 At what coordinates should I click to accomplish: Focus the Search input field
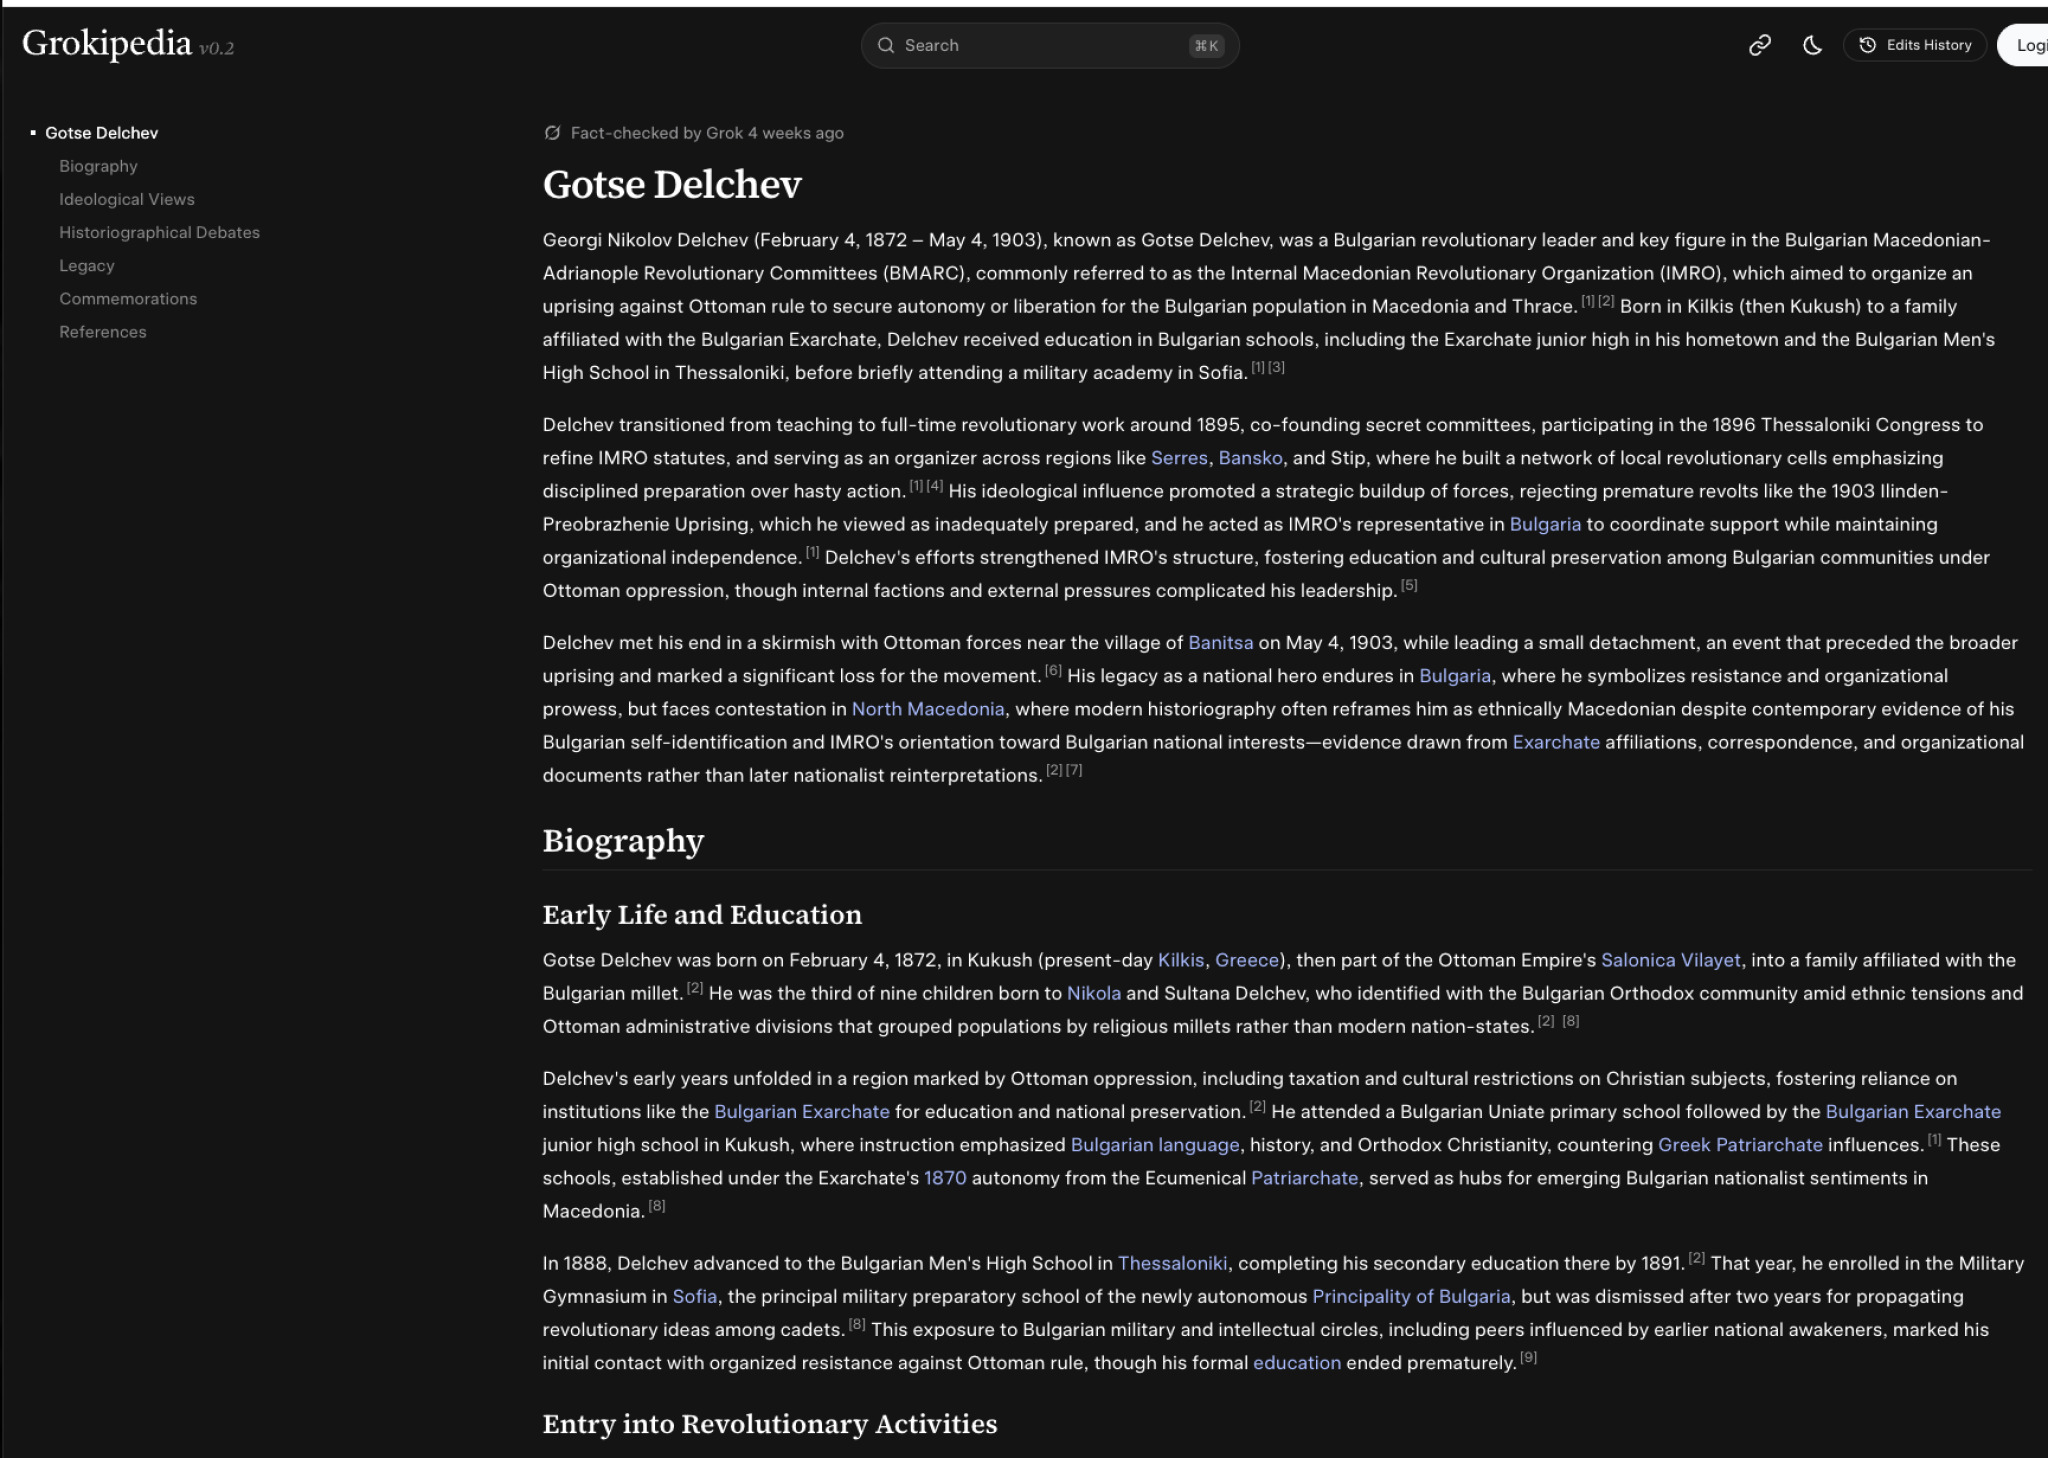click(x=1040, y=45)
